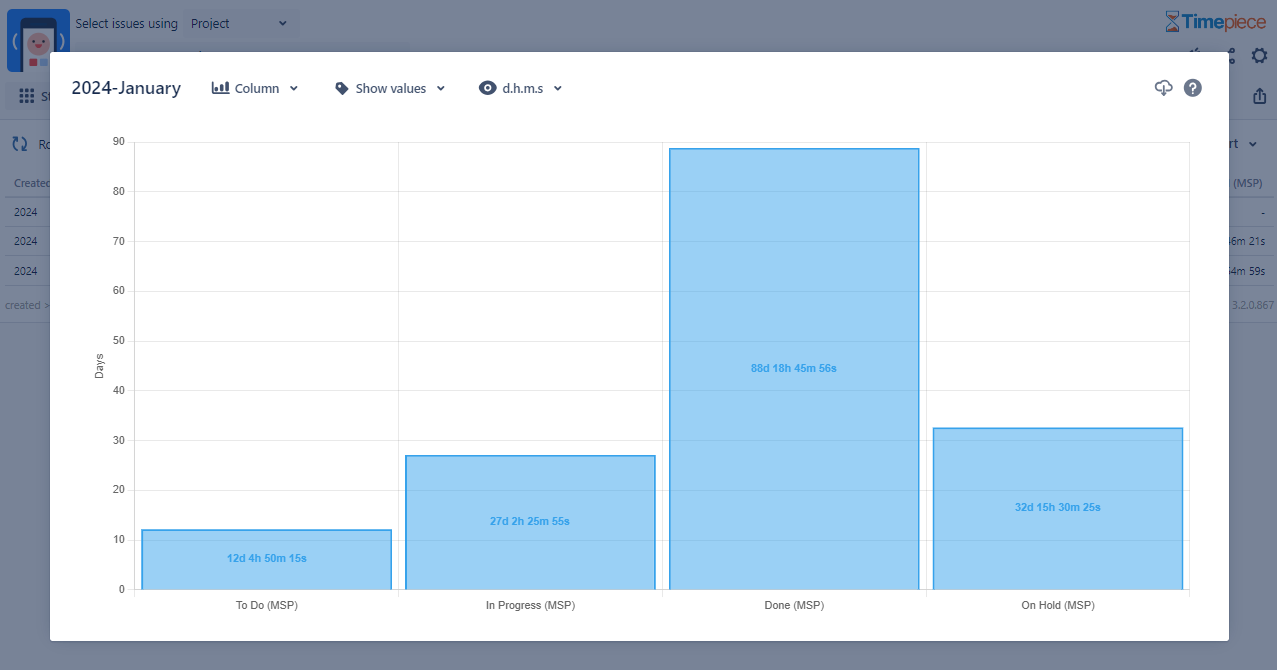
Task: Click the 2024-January chart title
Action: [126, 88]
